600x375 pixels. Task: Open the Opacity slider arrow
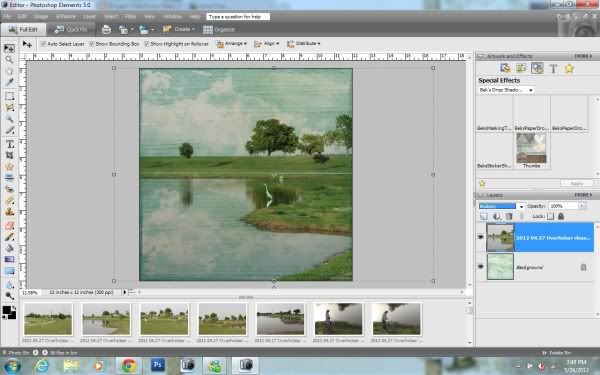582,206
